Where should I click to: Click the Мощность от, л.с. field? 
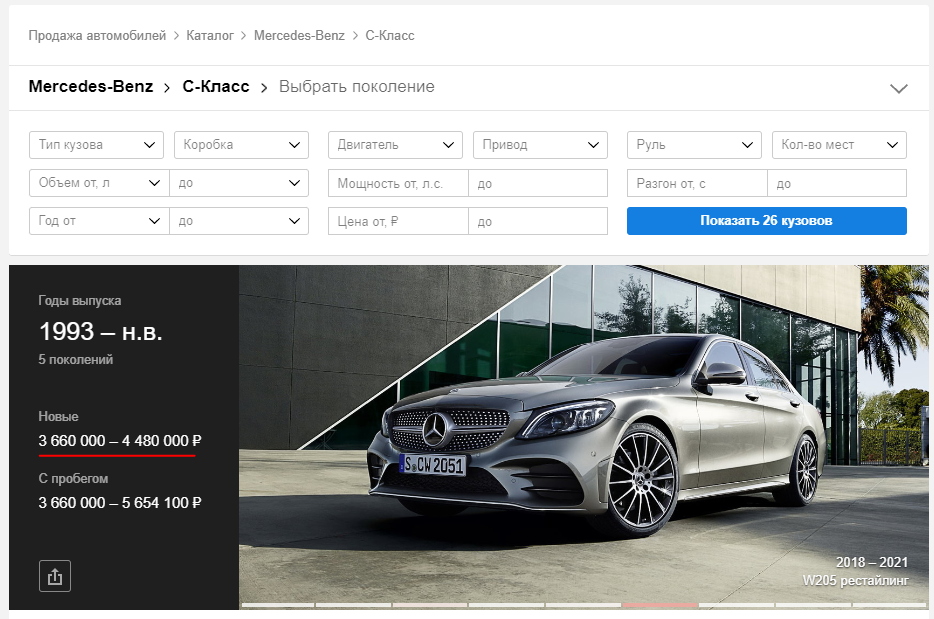click(398, 183)
